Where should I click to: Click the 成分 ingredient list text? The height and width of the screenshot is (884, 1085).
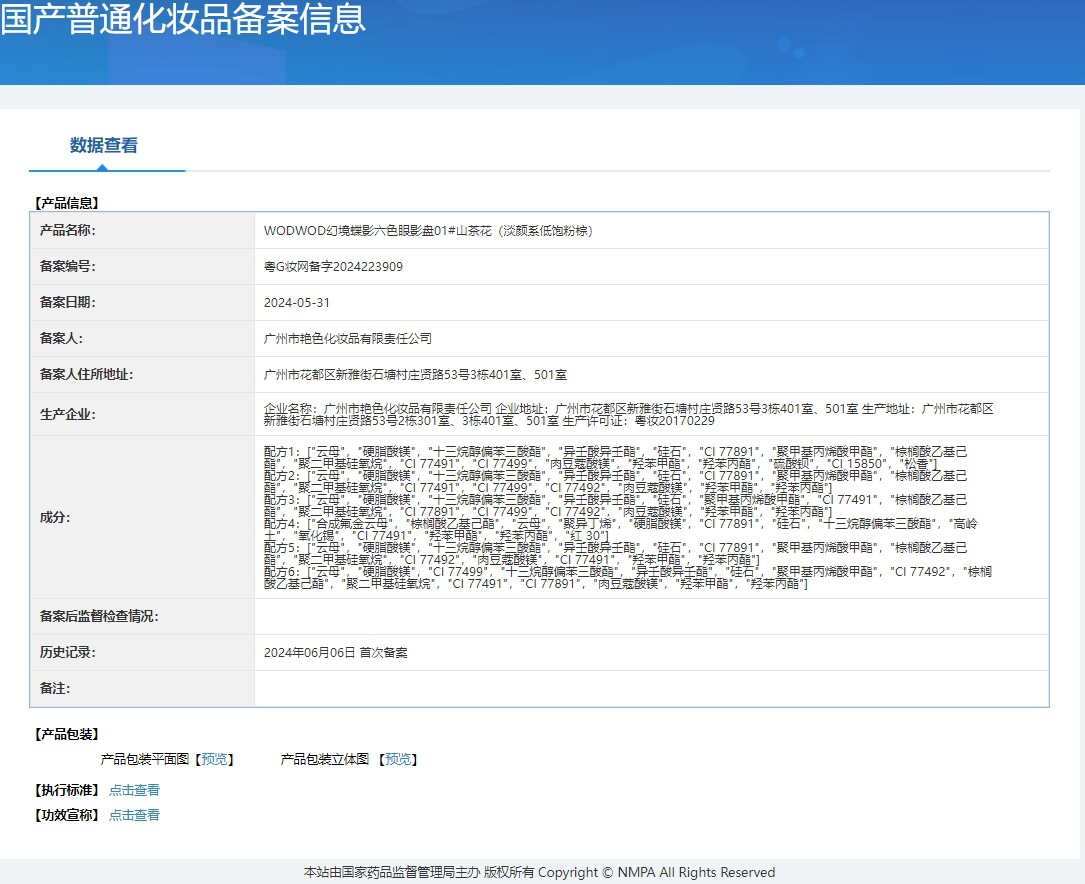628,517
